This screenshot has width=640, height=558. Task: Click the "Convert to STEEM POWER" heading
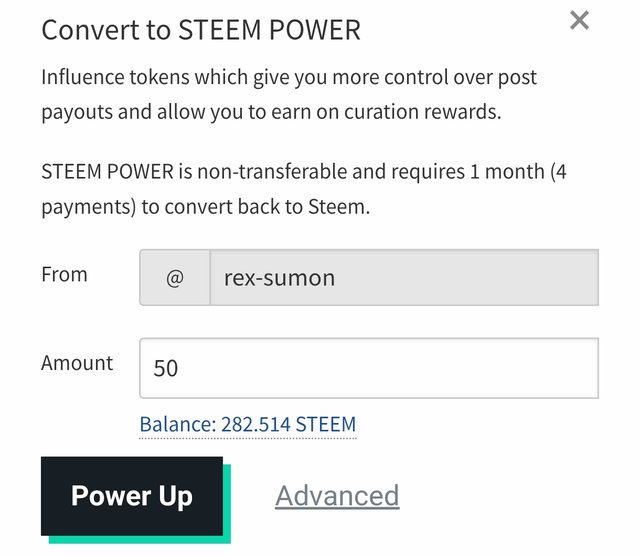(200, 30)
